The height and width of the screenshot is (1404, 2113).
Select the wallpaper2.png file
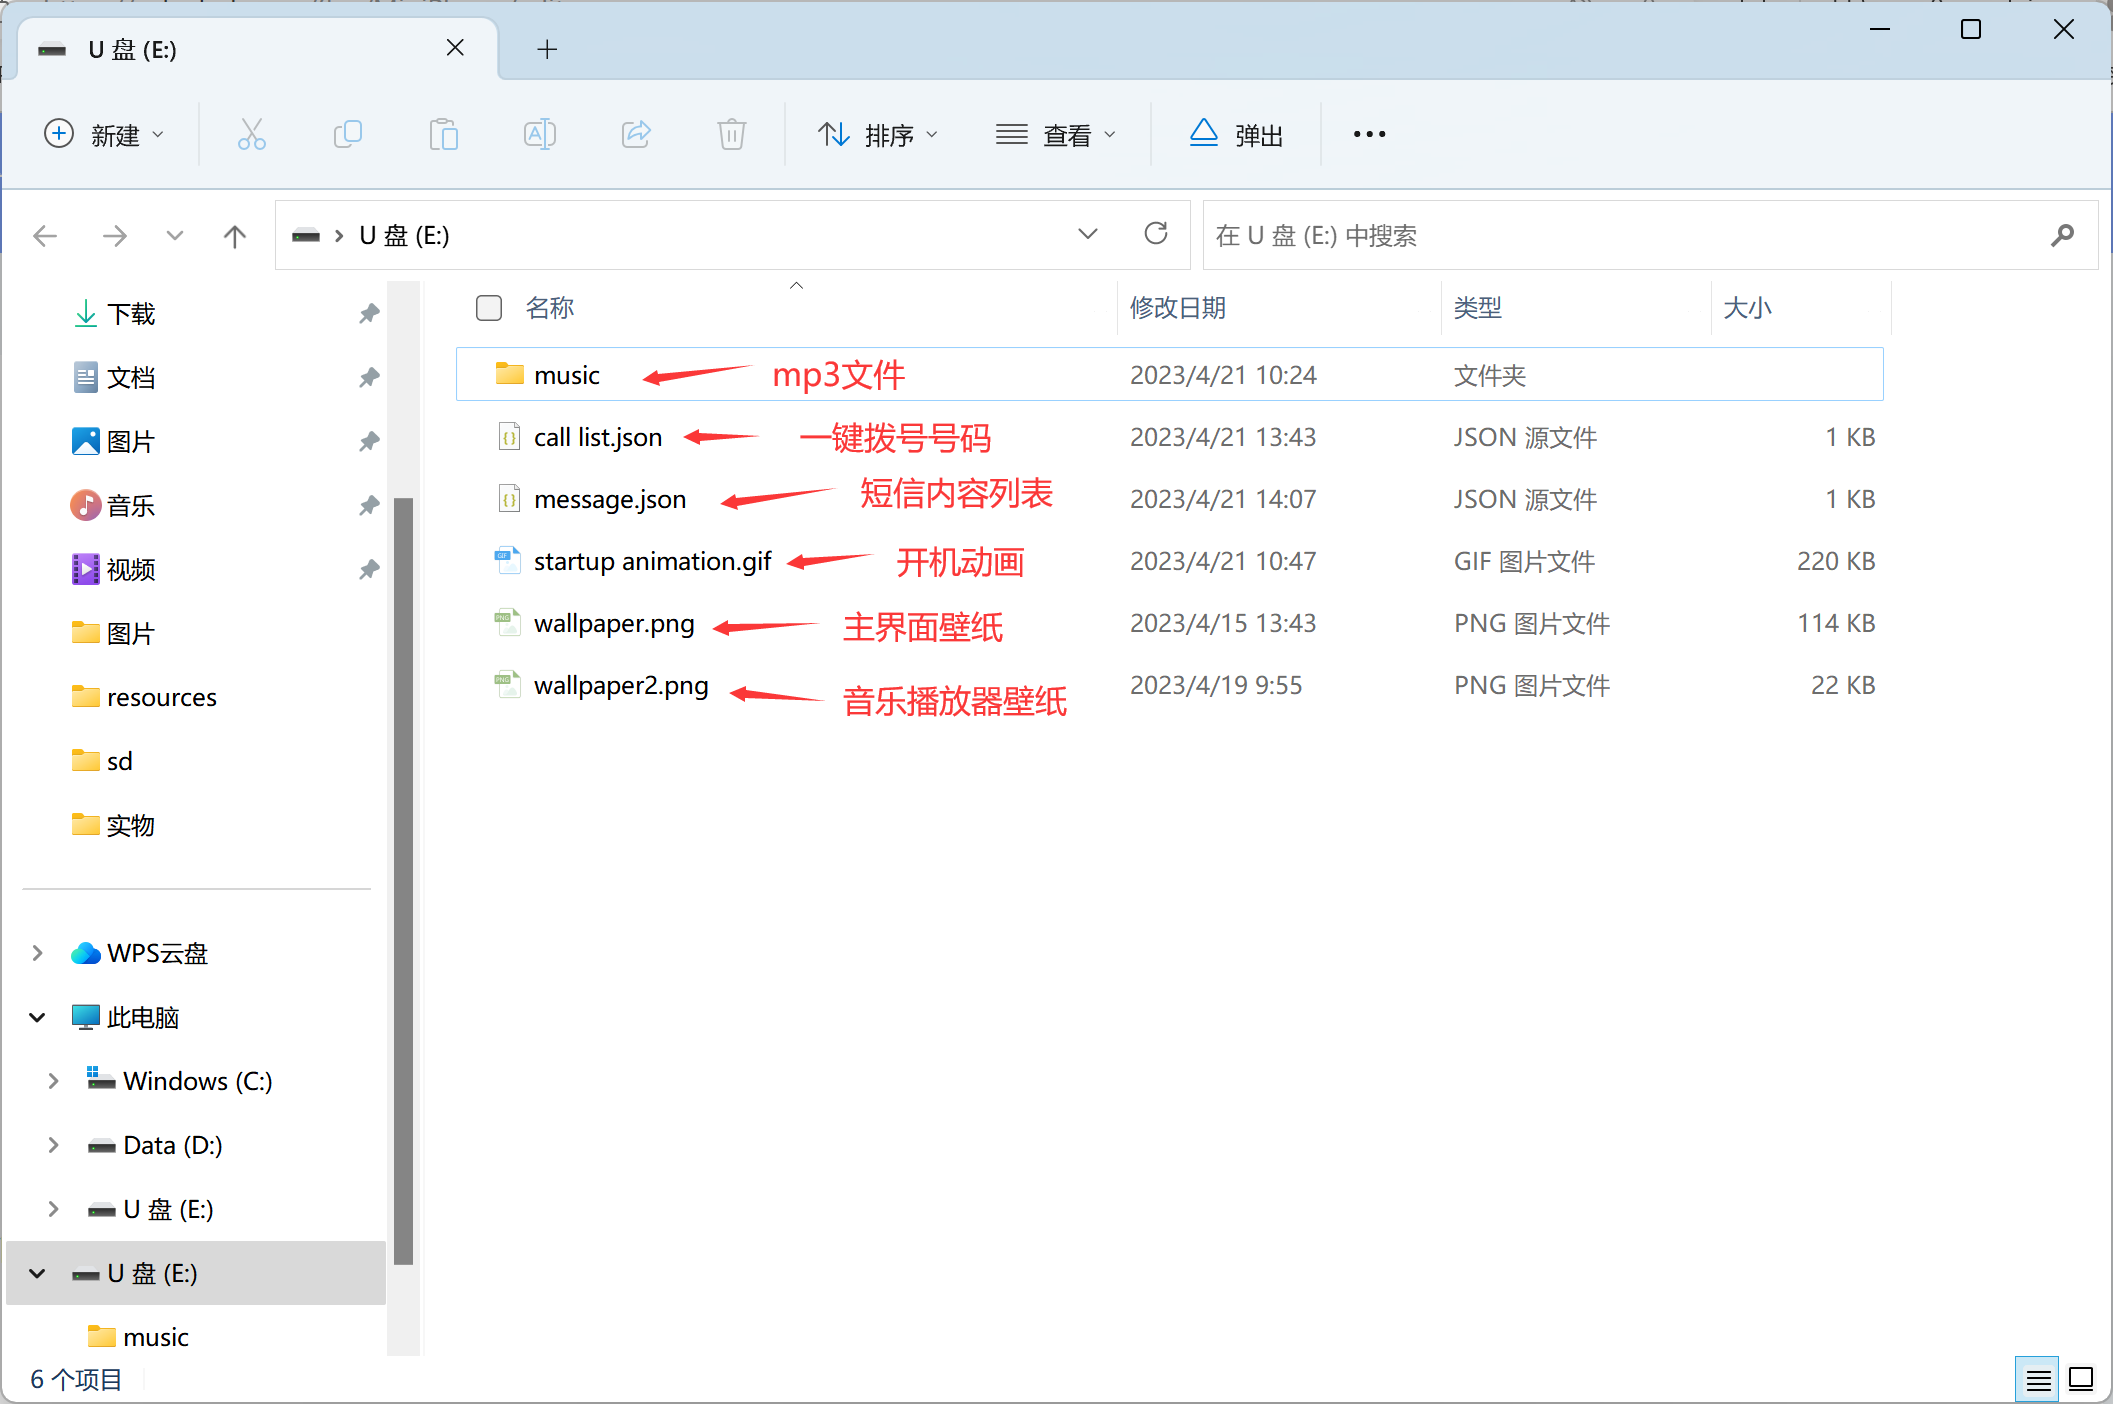point(1170,685)
